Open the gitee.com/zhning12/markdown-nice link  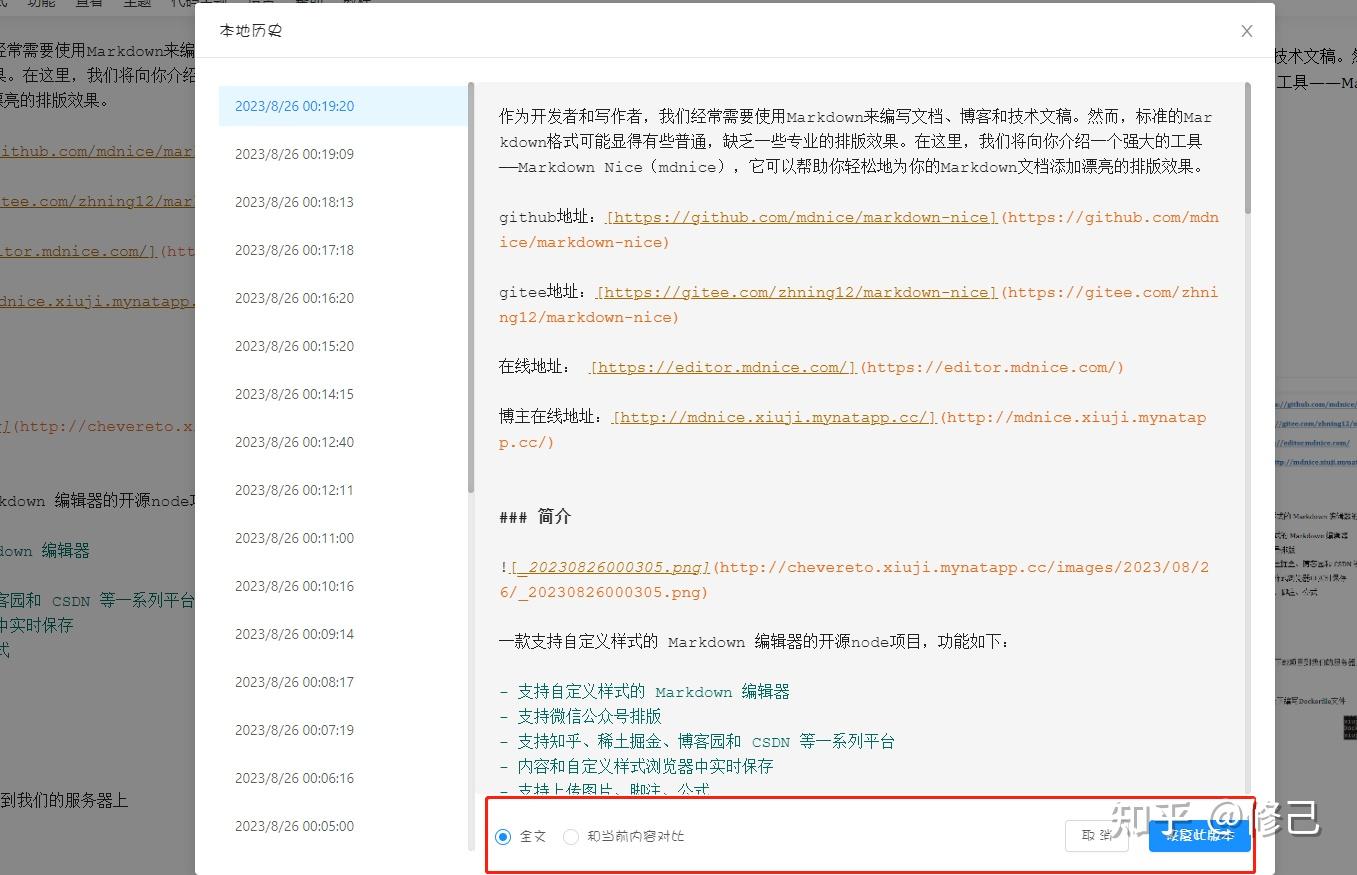tap(795, 292)
